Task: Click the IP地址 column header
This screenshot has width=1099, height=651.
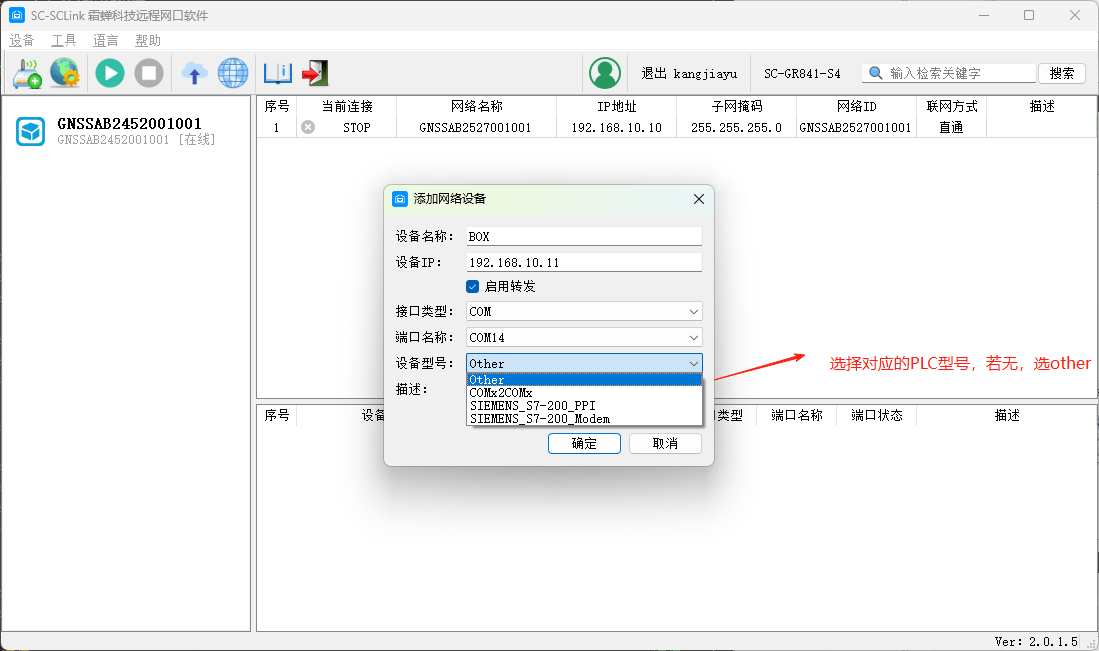Action: point(617,107)
